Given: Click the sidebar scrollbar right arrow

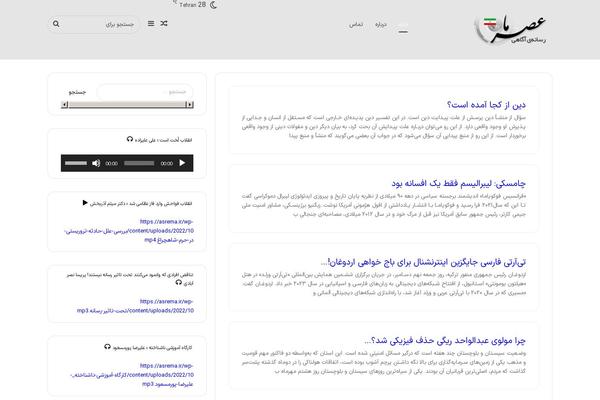Looking at the screenshot, I should click(x=189, y=104).
